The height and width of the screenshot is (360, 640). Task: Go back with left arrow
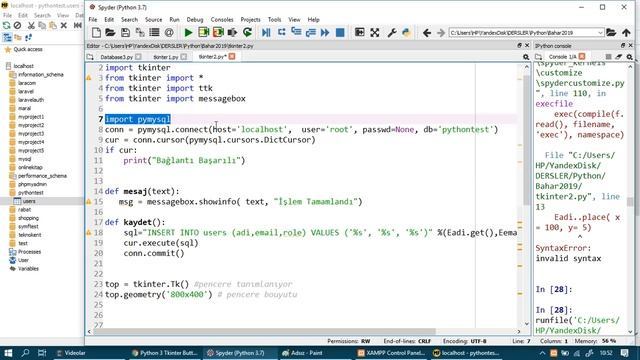427,33
